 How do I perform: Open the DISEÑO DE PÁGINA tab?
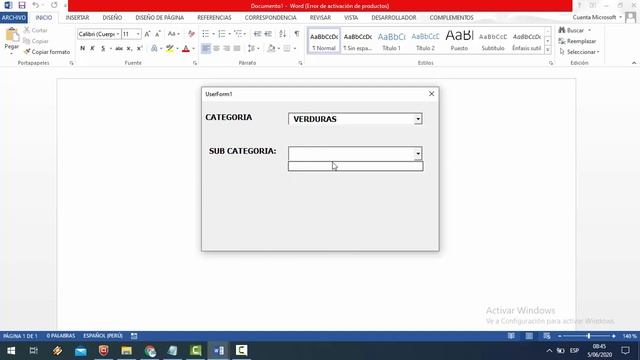coord(160,18)
